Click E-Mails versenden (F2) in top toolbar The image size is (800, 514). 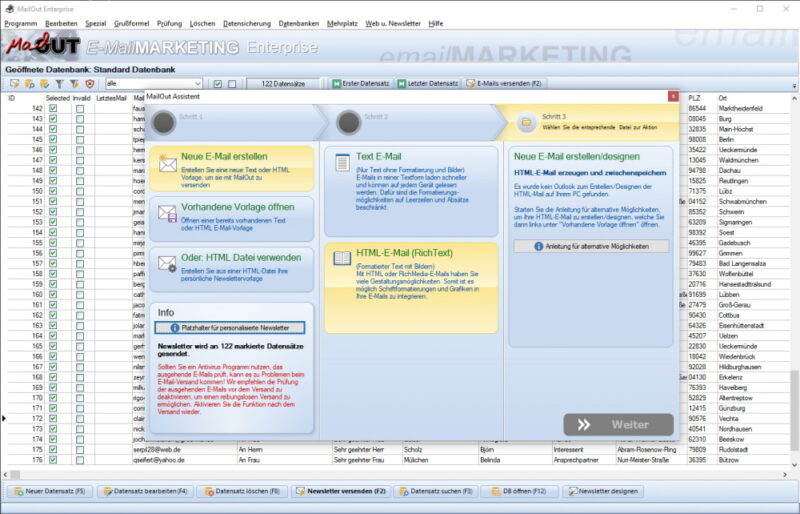click(x=504, y=83)
